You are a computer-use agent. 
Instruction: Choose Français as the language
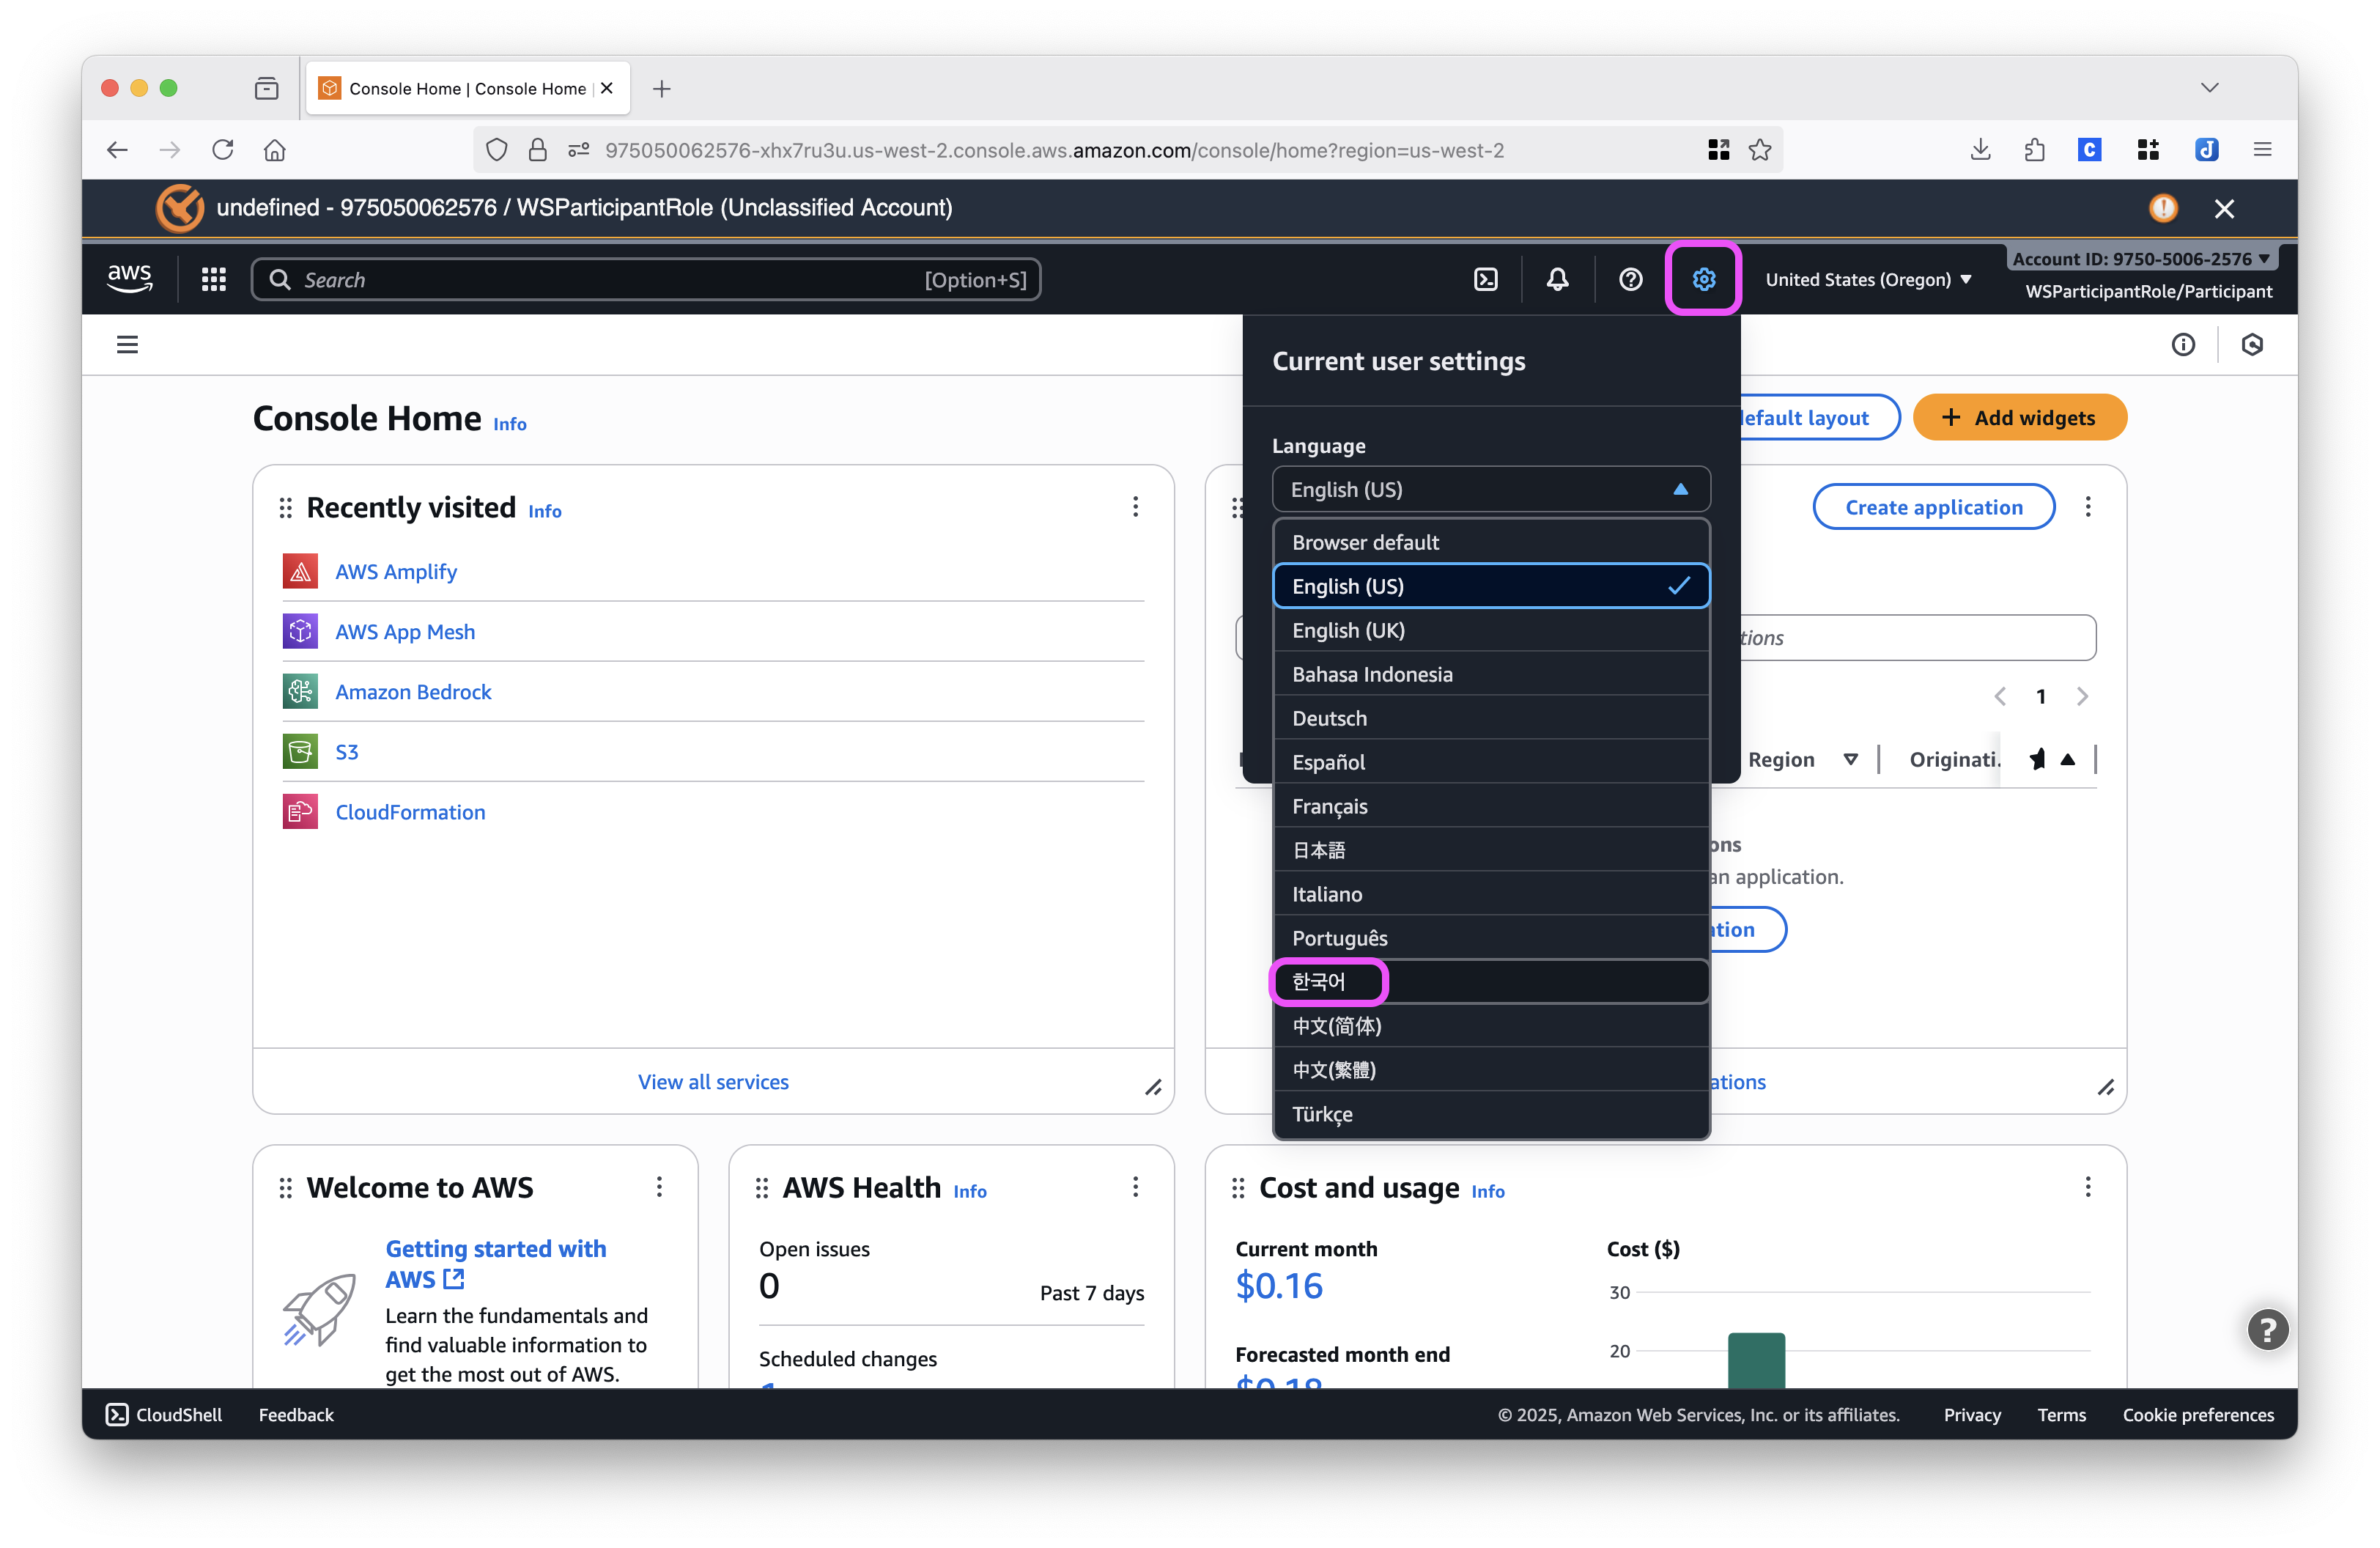click(x=1491, y=806)
